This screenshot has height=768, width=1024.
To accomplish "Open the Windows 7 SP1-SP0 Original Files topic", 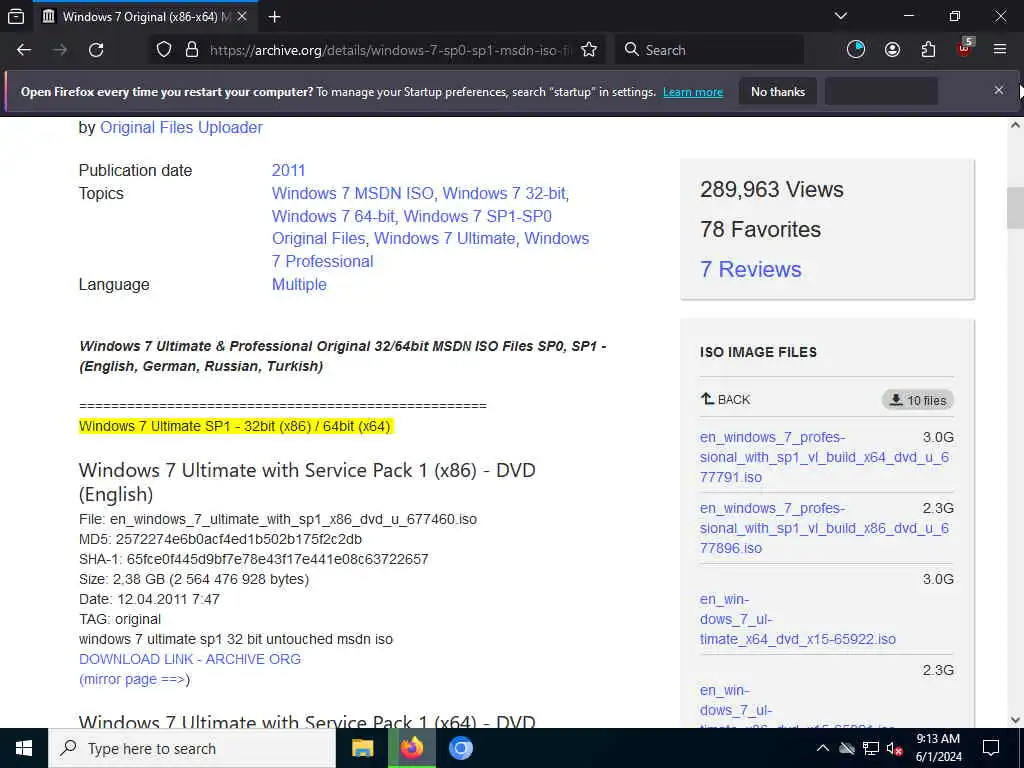I will coord(412,227).
